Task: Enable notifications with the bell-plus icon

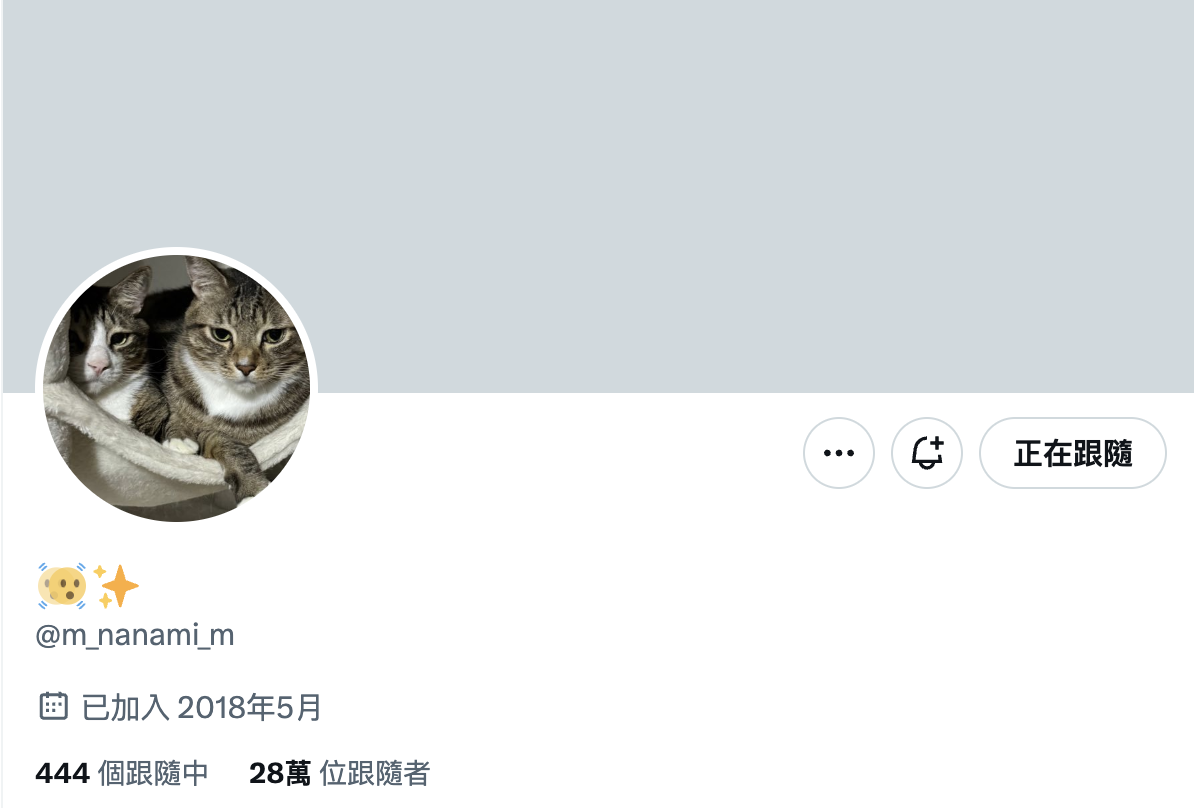Action: pyautogui.click(x=927, y=453)
